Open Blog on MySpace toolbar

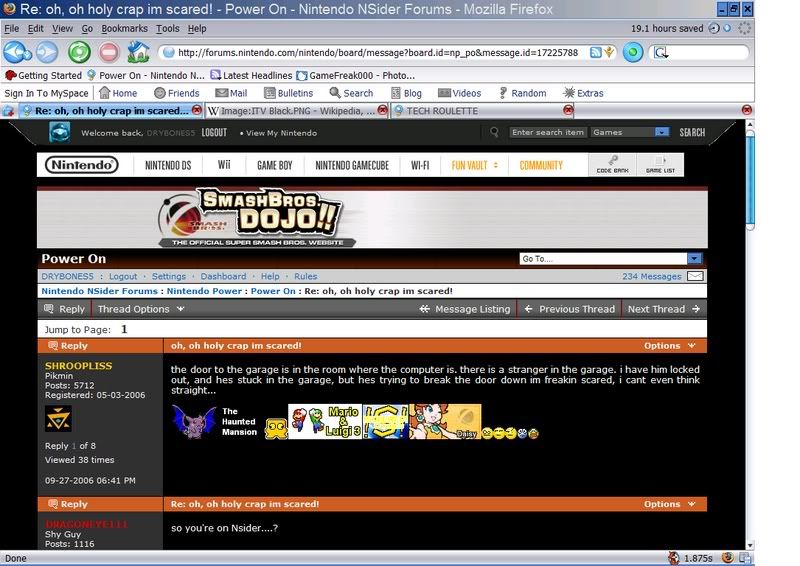click(x=406, y=93)
